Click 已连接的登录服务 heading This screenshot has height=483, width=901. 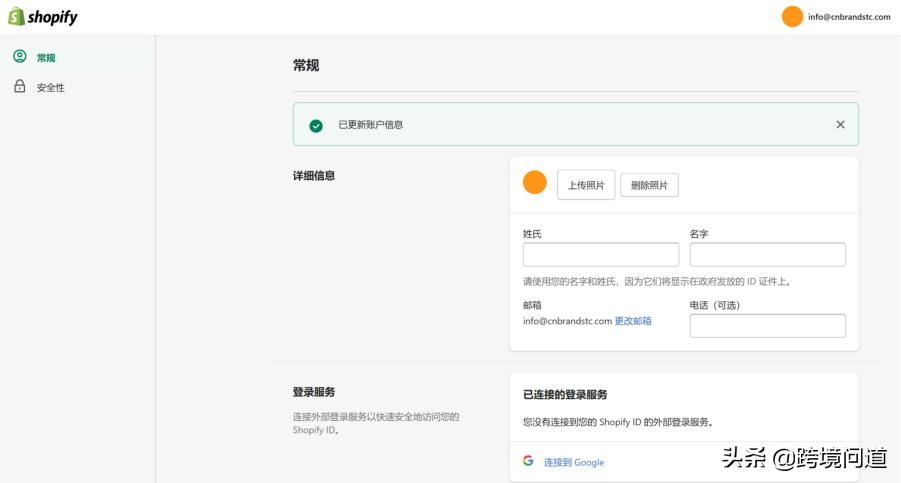coord(565,395)
